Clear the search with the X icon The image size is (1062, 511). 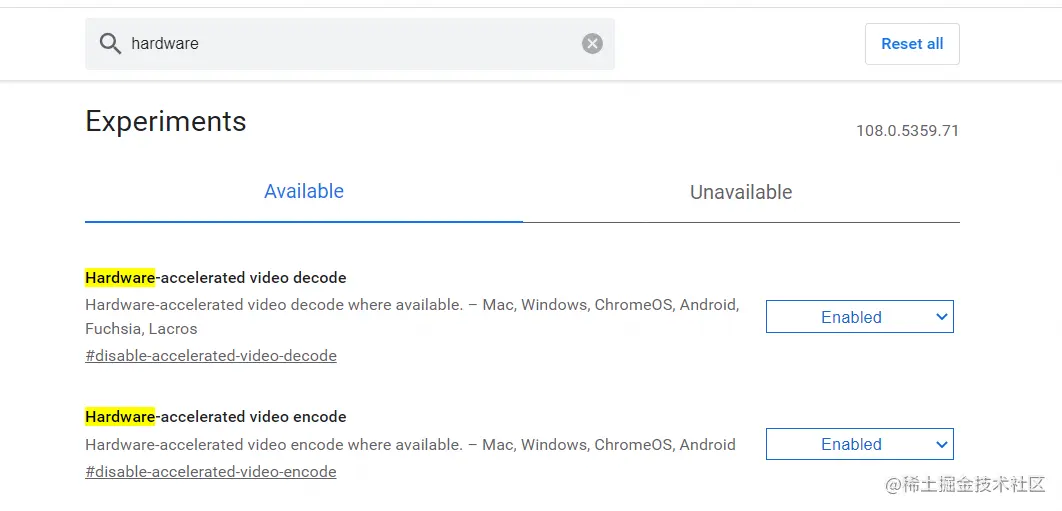coord(592,44)
